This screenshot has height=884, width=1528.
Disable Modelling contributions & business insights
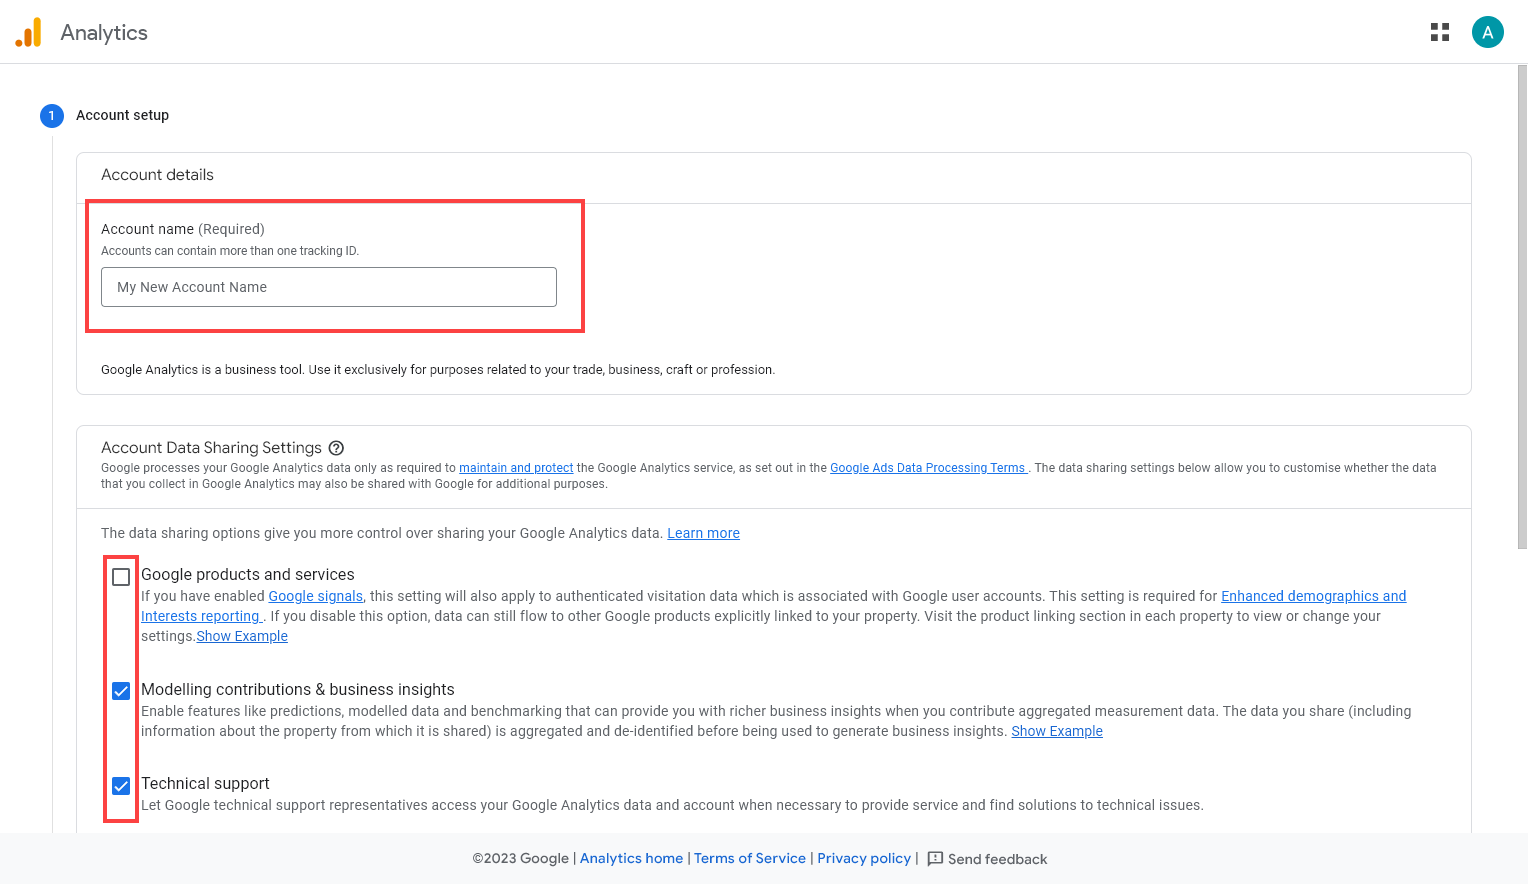(121, 690)
